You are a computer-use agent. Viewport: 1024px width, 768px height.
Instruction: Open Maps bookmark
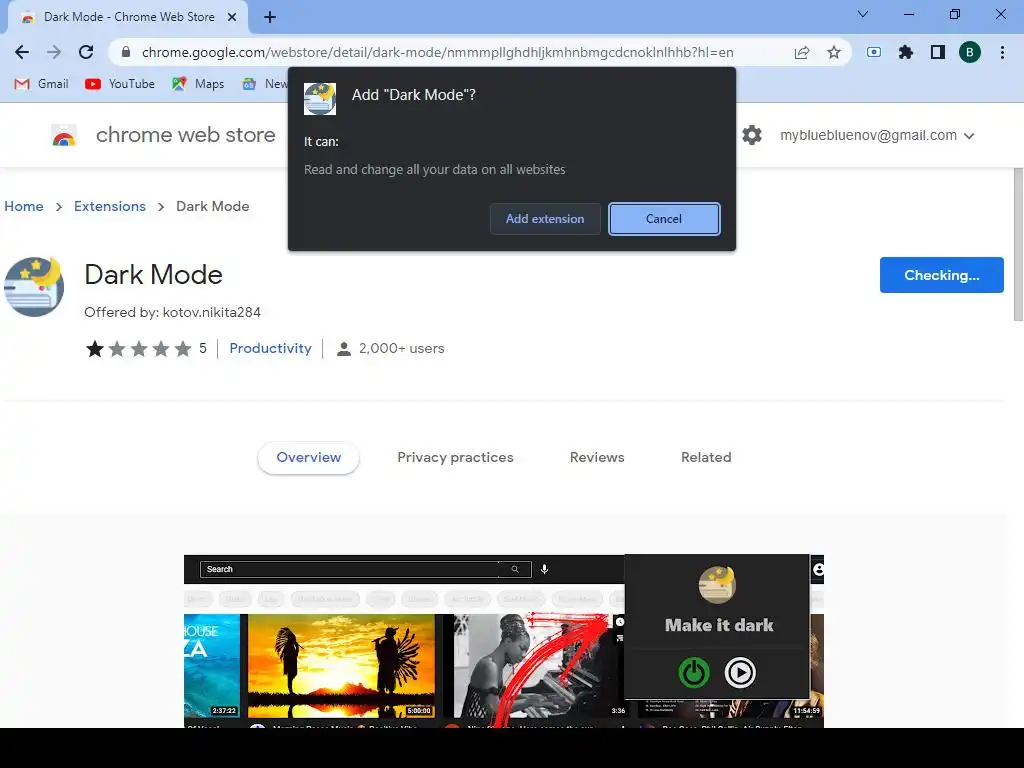point(198,84)
